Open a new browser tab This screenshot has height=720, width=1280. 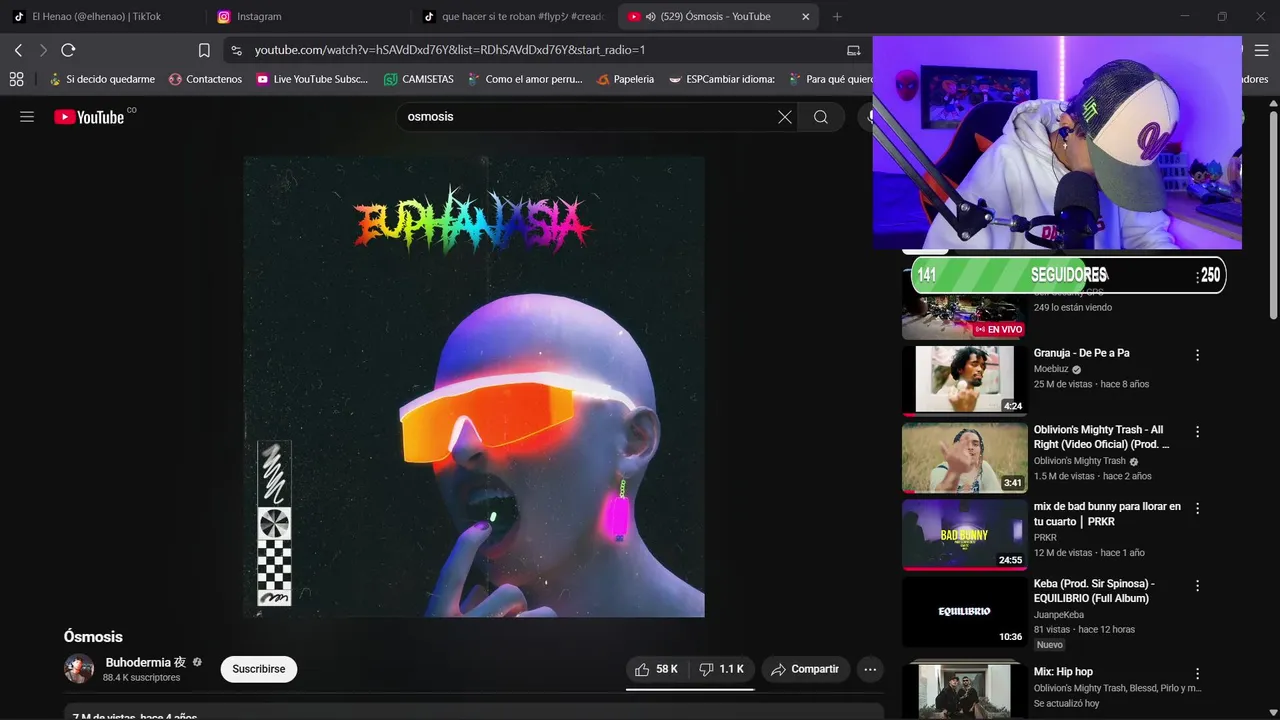pos(837,16)
